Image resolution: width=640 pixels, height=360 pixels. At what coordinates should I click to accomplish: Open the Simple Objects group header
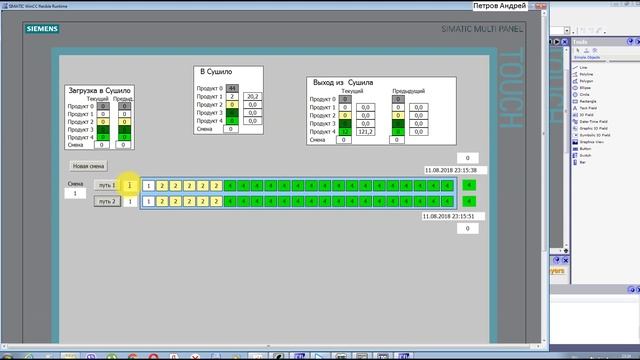click(x=587, y=58)
